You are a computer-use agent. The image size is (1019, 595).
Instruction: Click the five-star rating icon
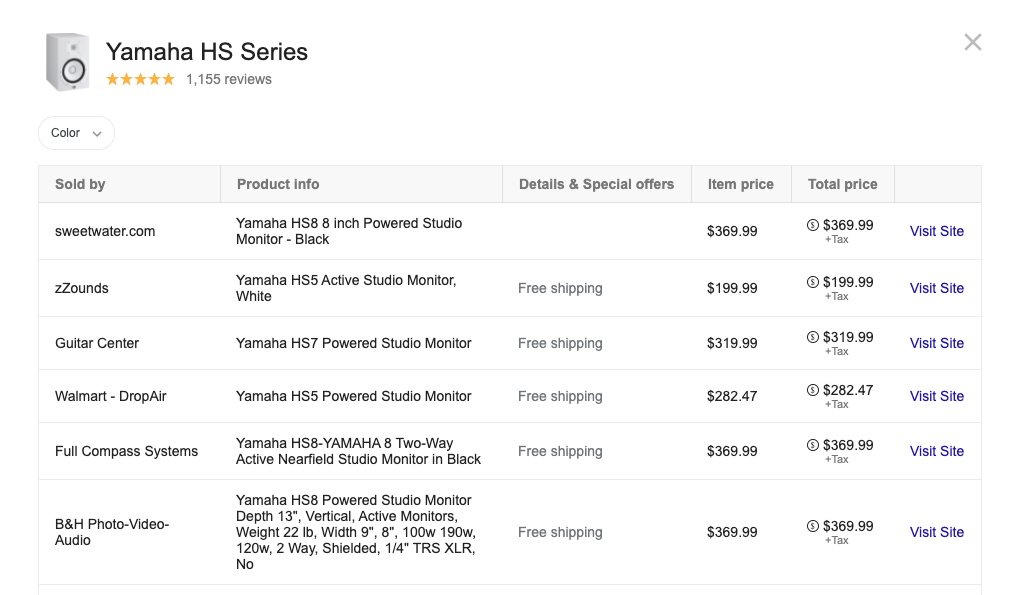(140, 79)
